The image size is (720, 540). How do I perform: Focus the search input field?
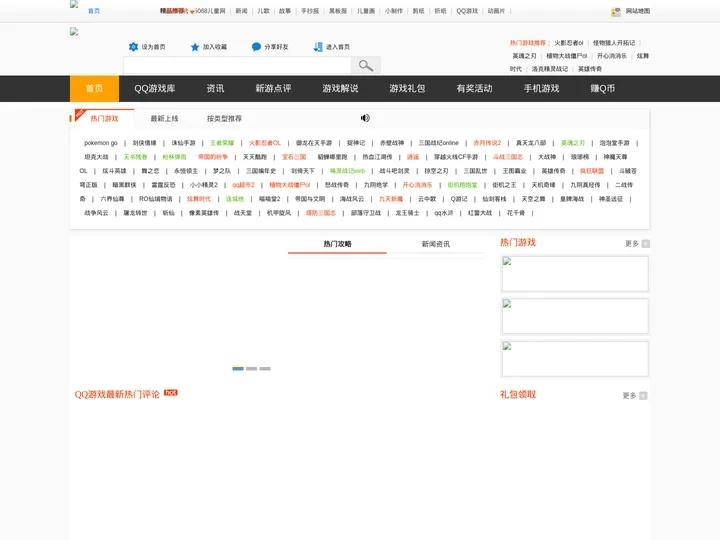click(237, 66)
